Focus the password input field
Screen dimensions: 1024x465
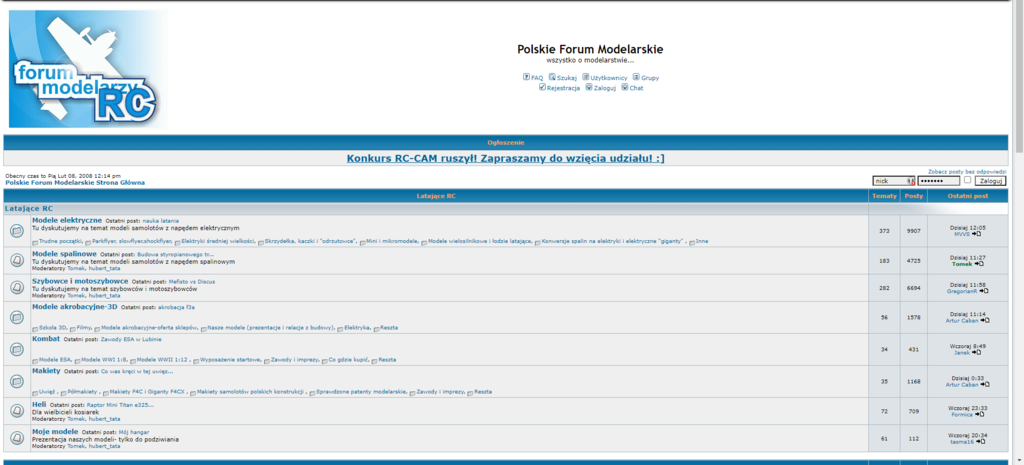point(938,181)
